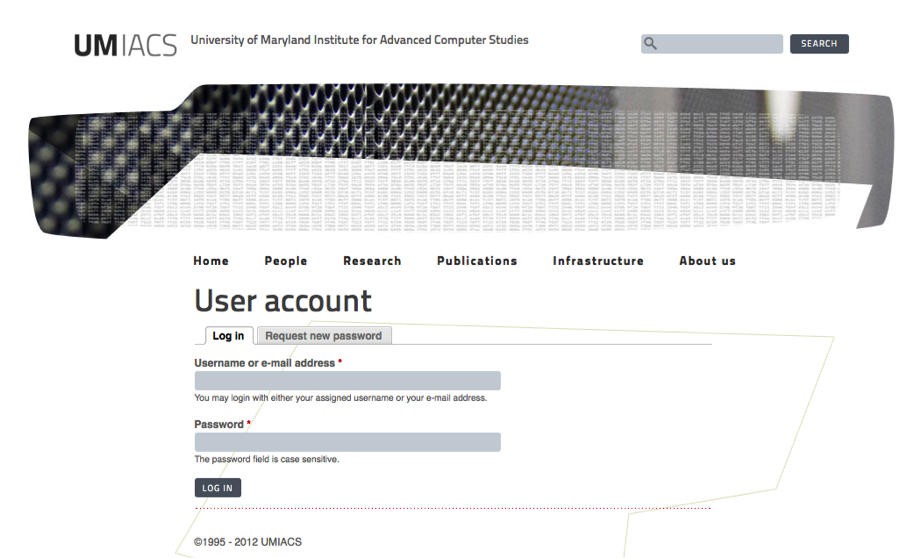Navigate to Publications
This screenshot has height=558, width=900.
coord(477,261)
